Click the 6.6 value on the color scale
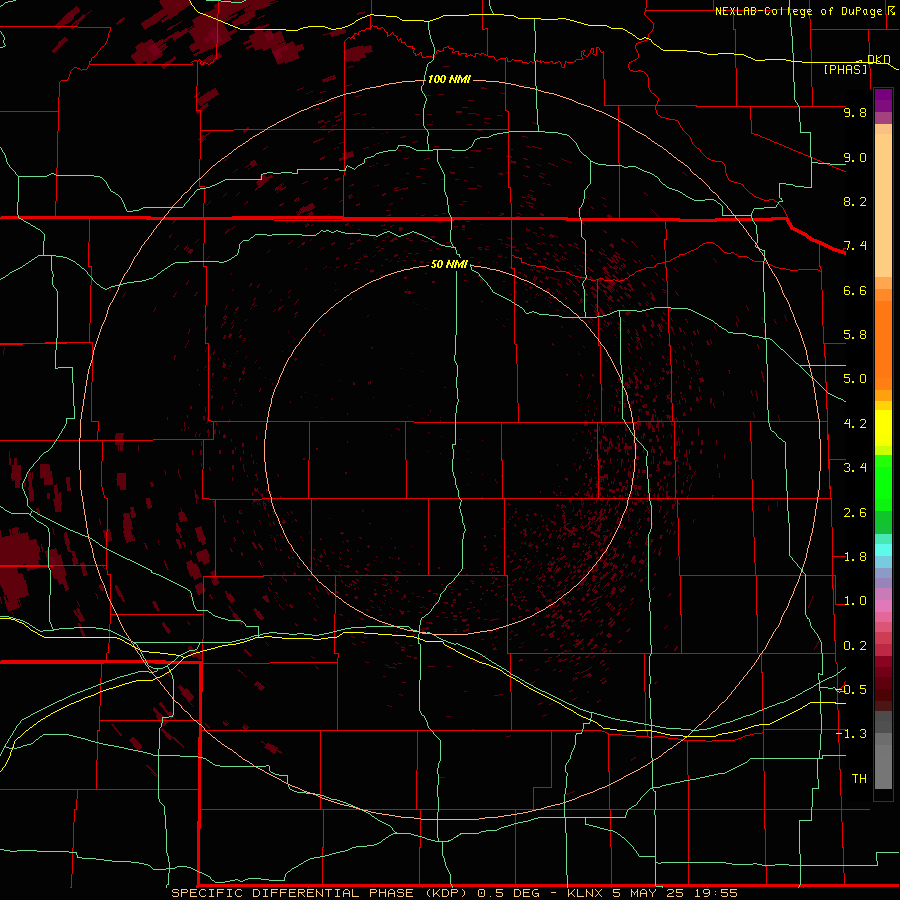 (855, 290)
